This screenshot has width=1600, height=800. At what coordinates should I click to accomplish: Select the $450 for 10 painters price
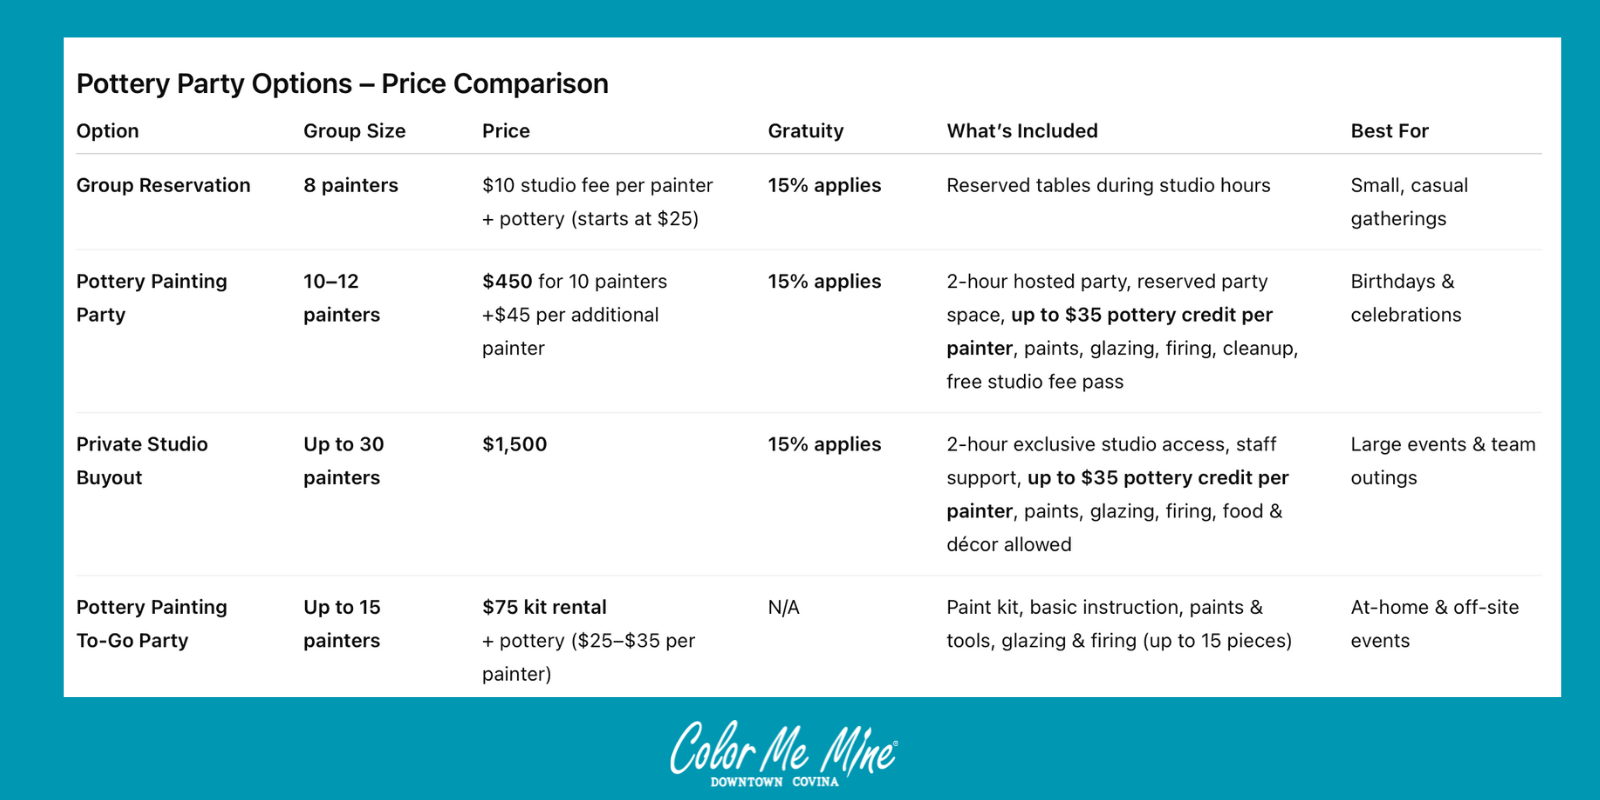point(574,282)
